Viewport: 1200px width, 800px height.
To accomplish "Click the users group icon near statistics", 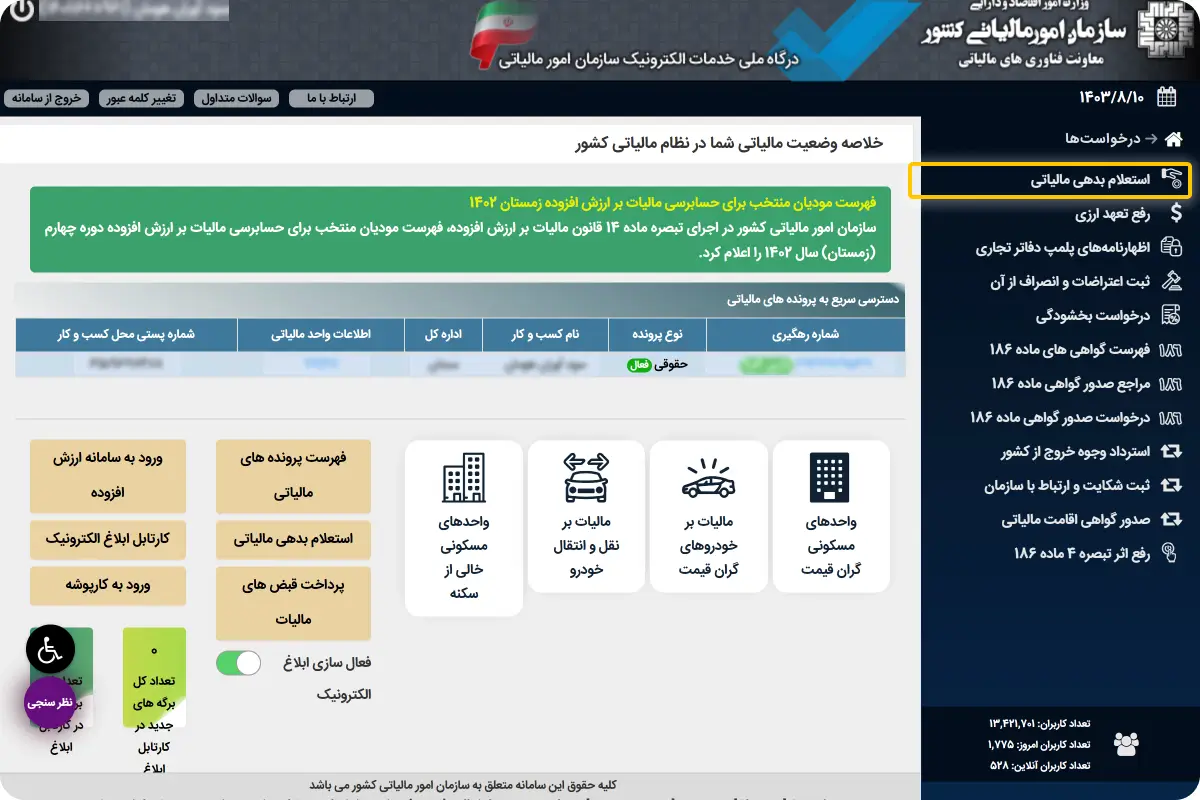I will 1126,744.
